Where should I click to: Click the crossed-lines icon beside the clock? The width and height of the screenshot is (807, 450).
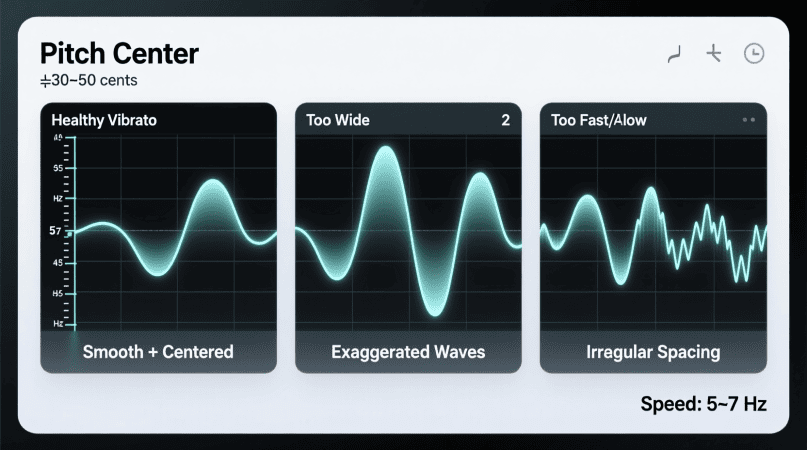(713, 54)
